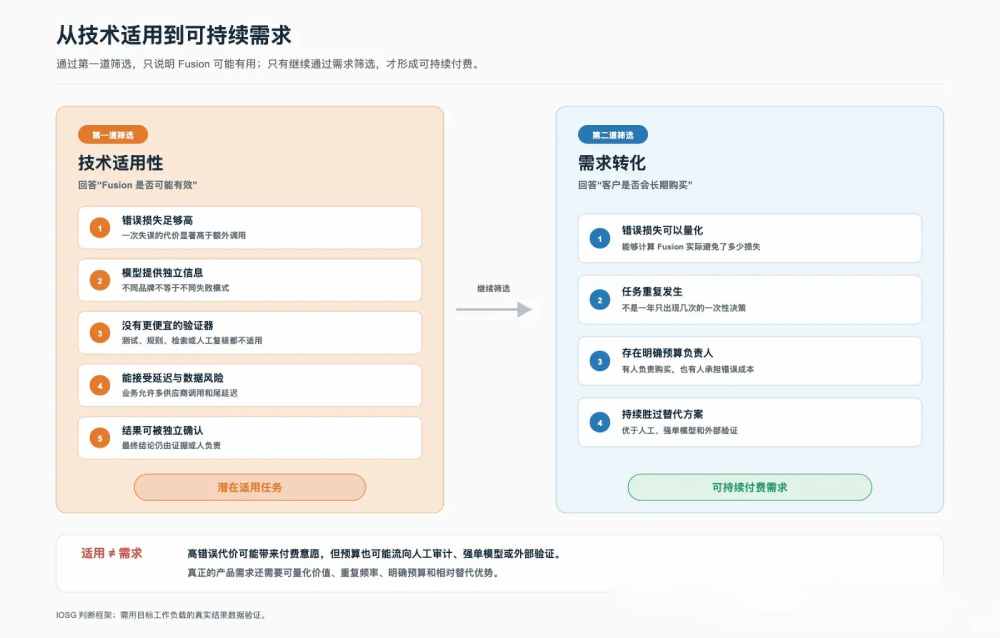Screen dimensions: 1000x638
Task: Click the card title 没有更便宜的验证器
Action: [168, 325]
